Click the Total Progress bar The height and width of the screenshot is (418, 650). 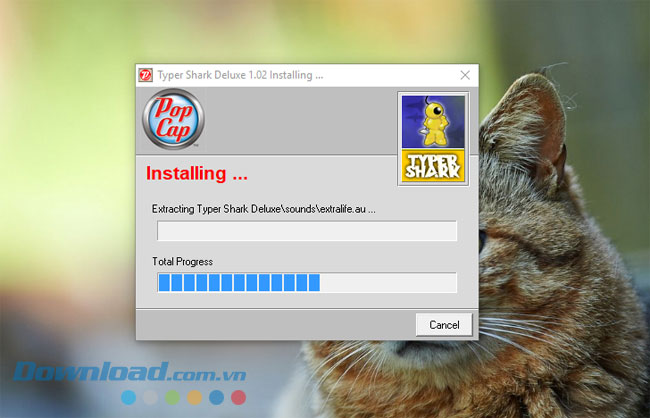click(x=307, y=282)
